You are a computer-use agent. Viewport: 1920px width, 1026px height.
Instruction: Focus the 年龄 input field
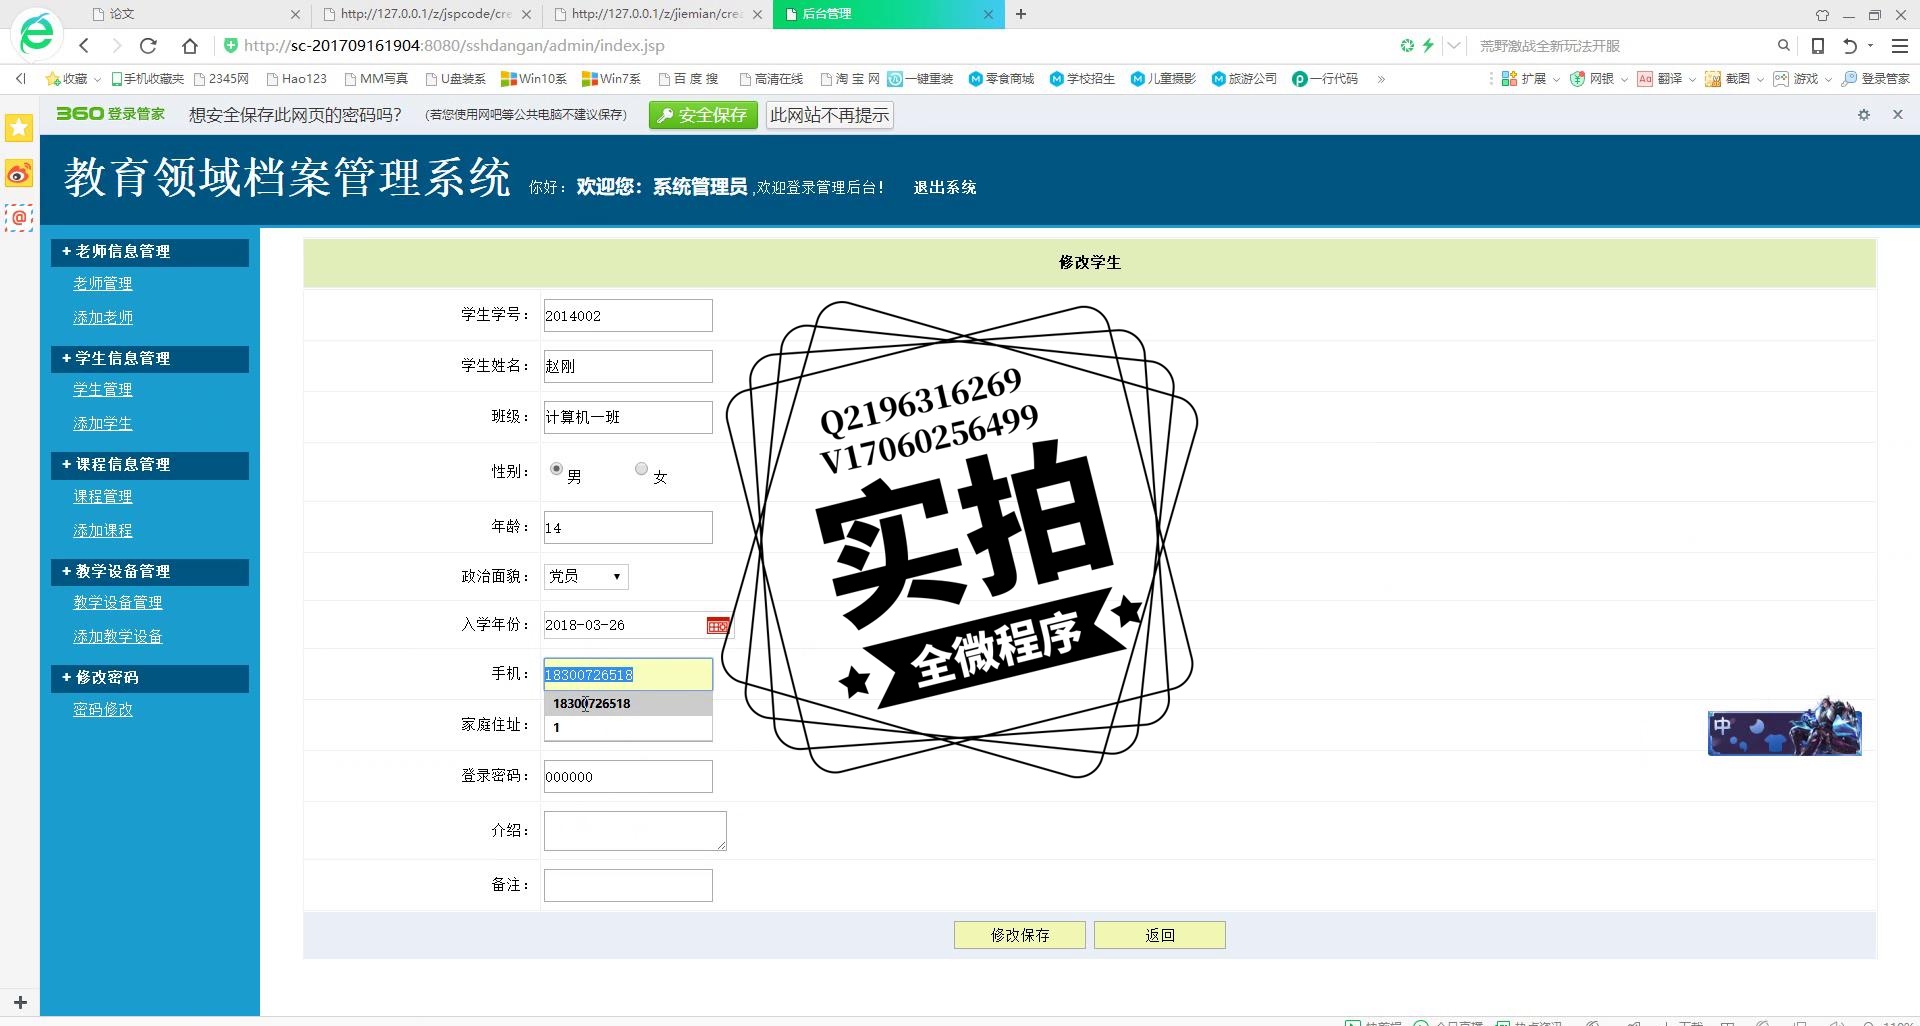628,528
